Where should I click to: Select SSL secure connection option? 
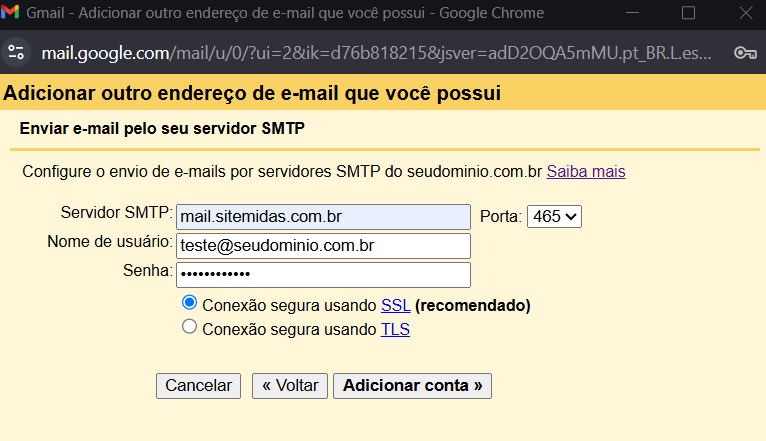click(x=190, y=303)
